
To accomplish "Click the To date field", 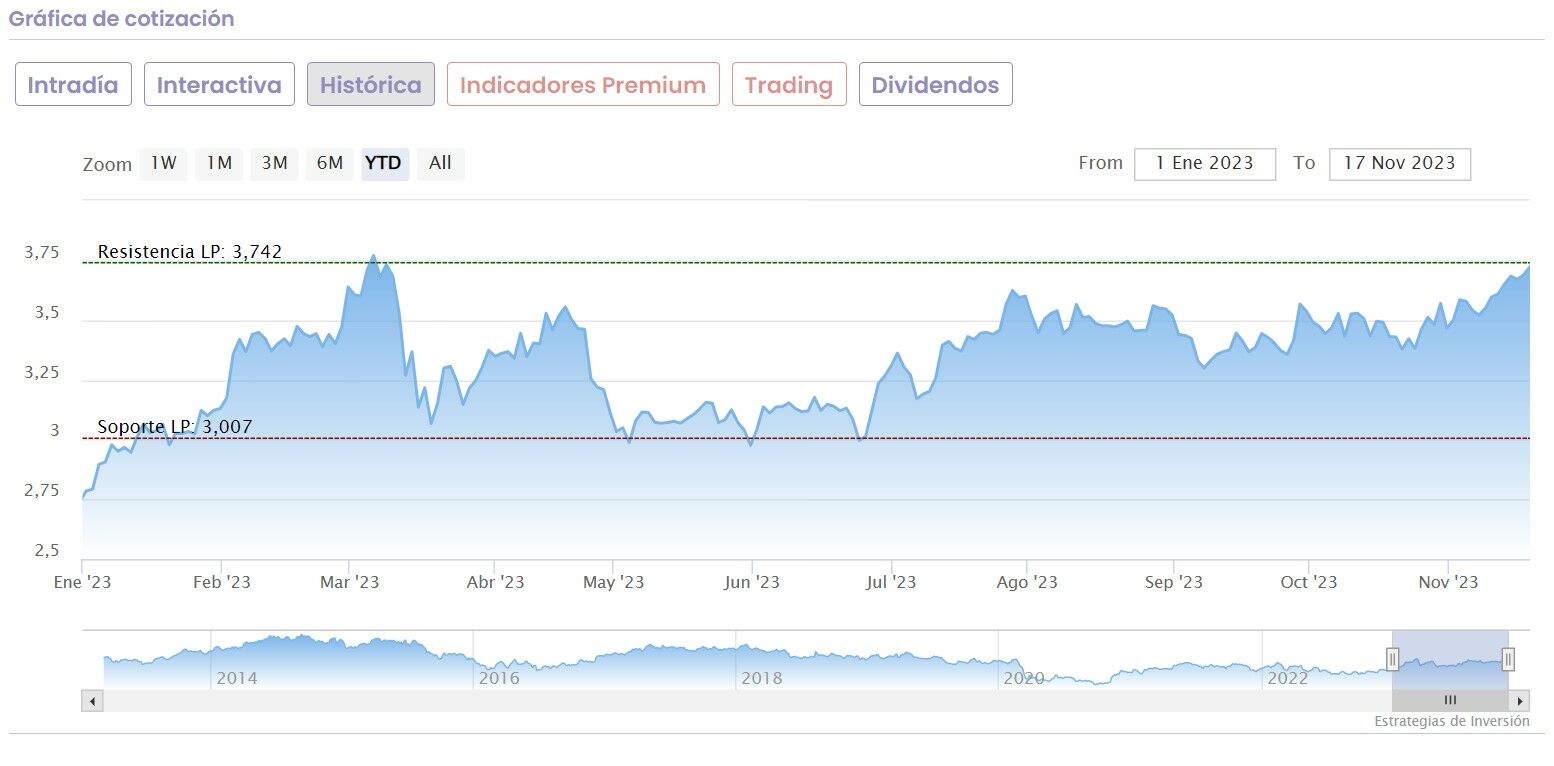I will (1399, 163).
